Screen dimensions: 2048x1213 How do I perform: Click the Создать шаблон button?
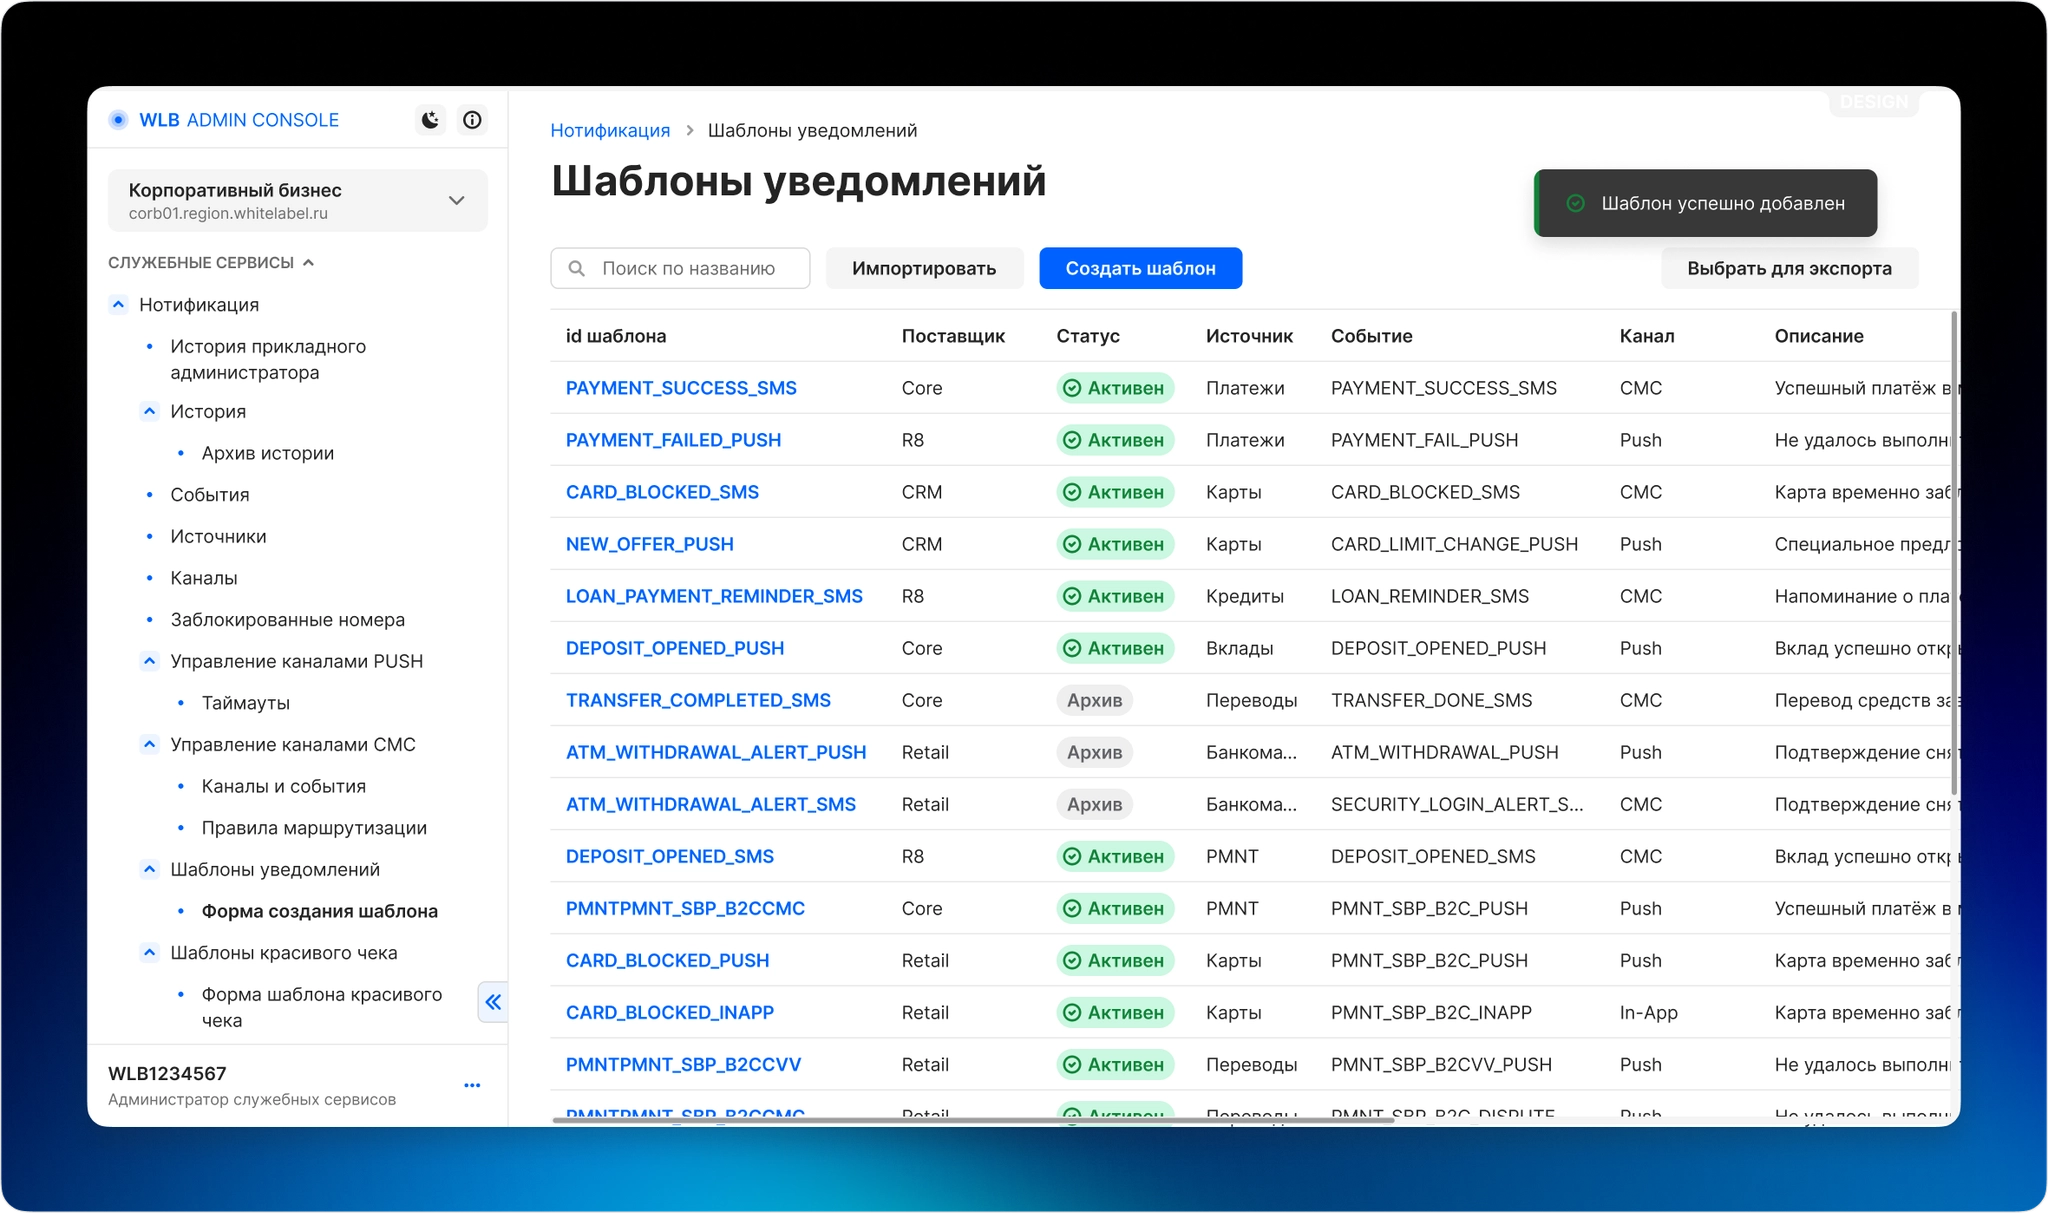(1140, 268)
